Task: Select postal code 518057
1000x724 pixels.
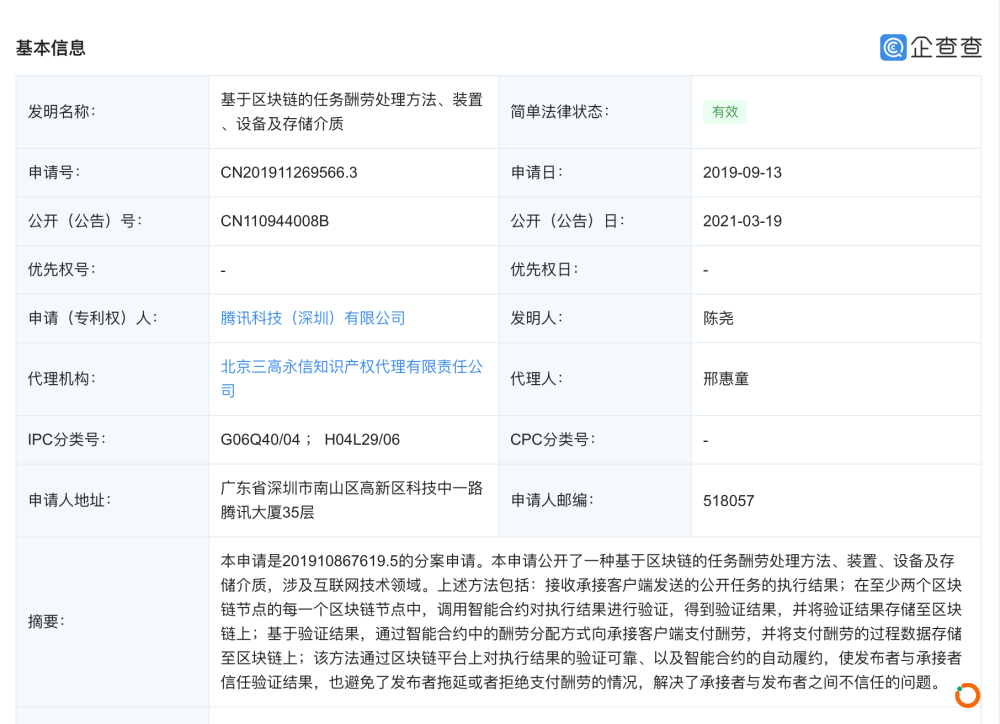Action: [x=728, y=501]
